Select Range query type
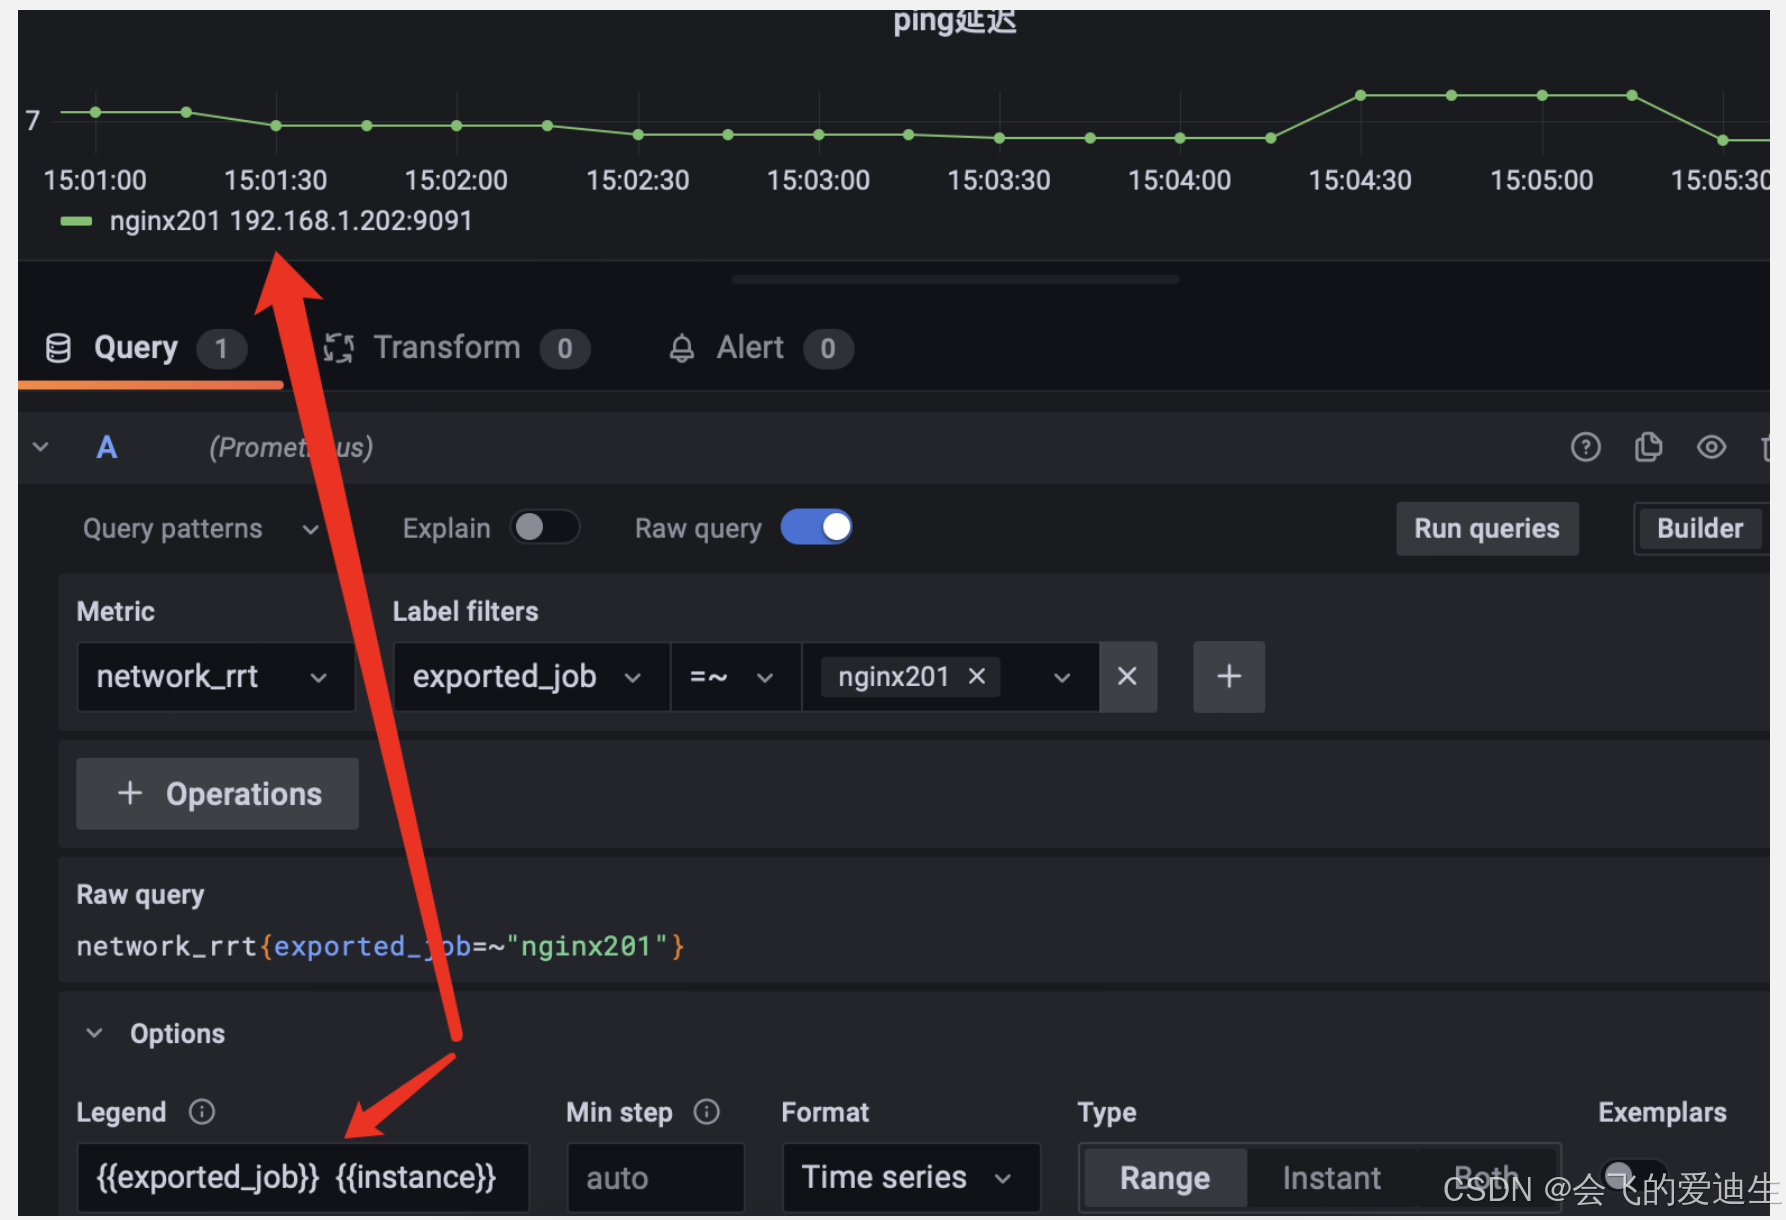The width and height of the screenshot is (1786, 1220). 1165,1178
